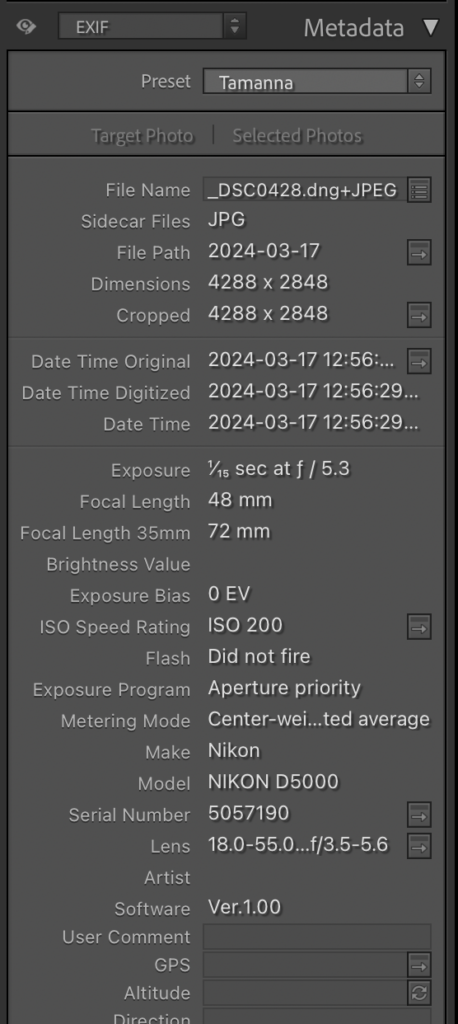Click the Date Time Original arrow icon
The width and height of the screenshot is (458, 1024).
tap(419, 360)
